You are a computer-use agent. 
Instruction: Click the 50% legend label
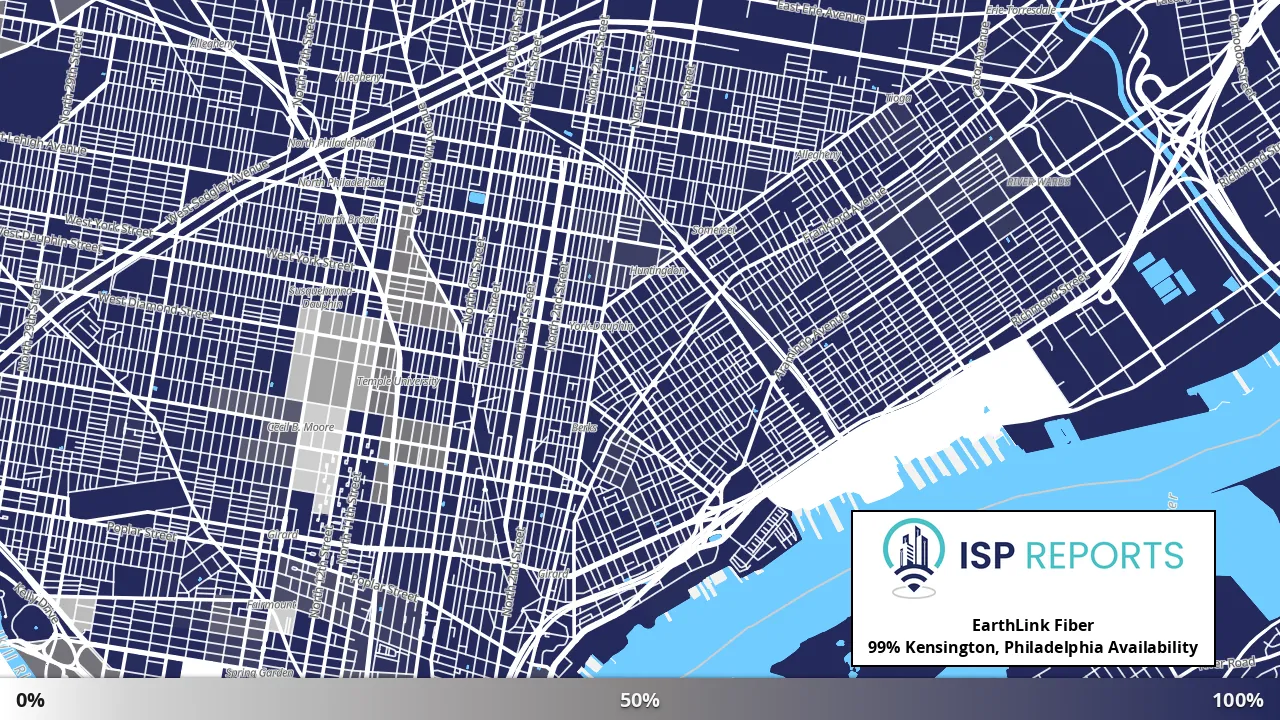pos(640,700)
